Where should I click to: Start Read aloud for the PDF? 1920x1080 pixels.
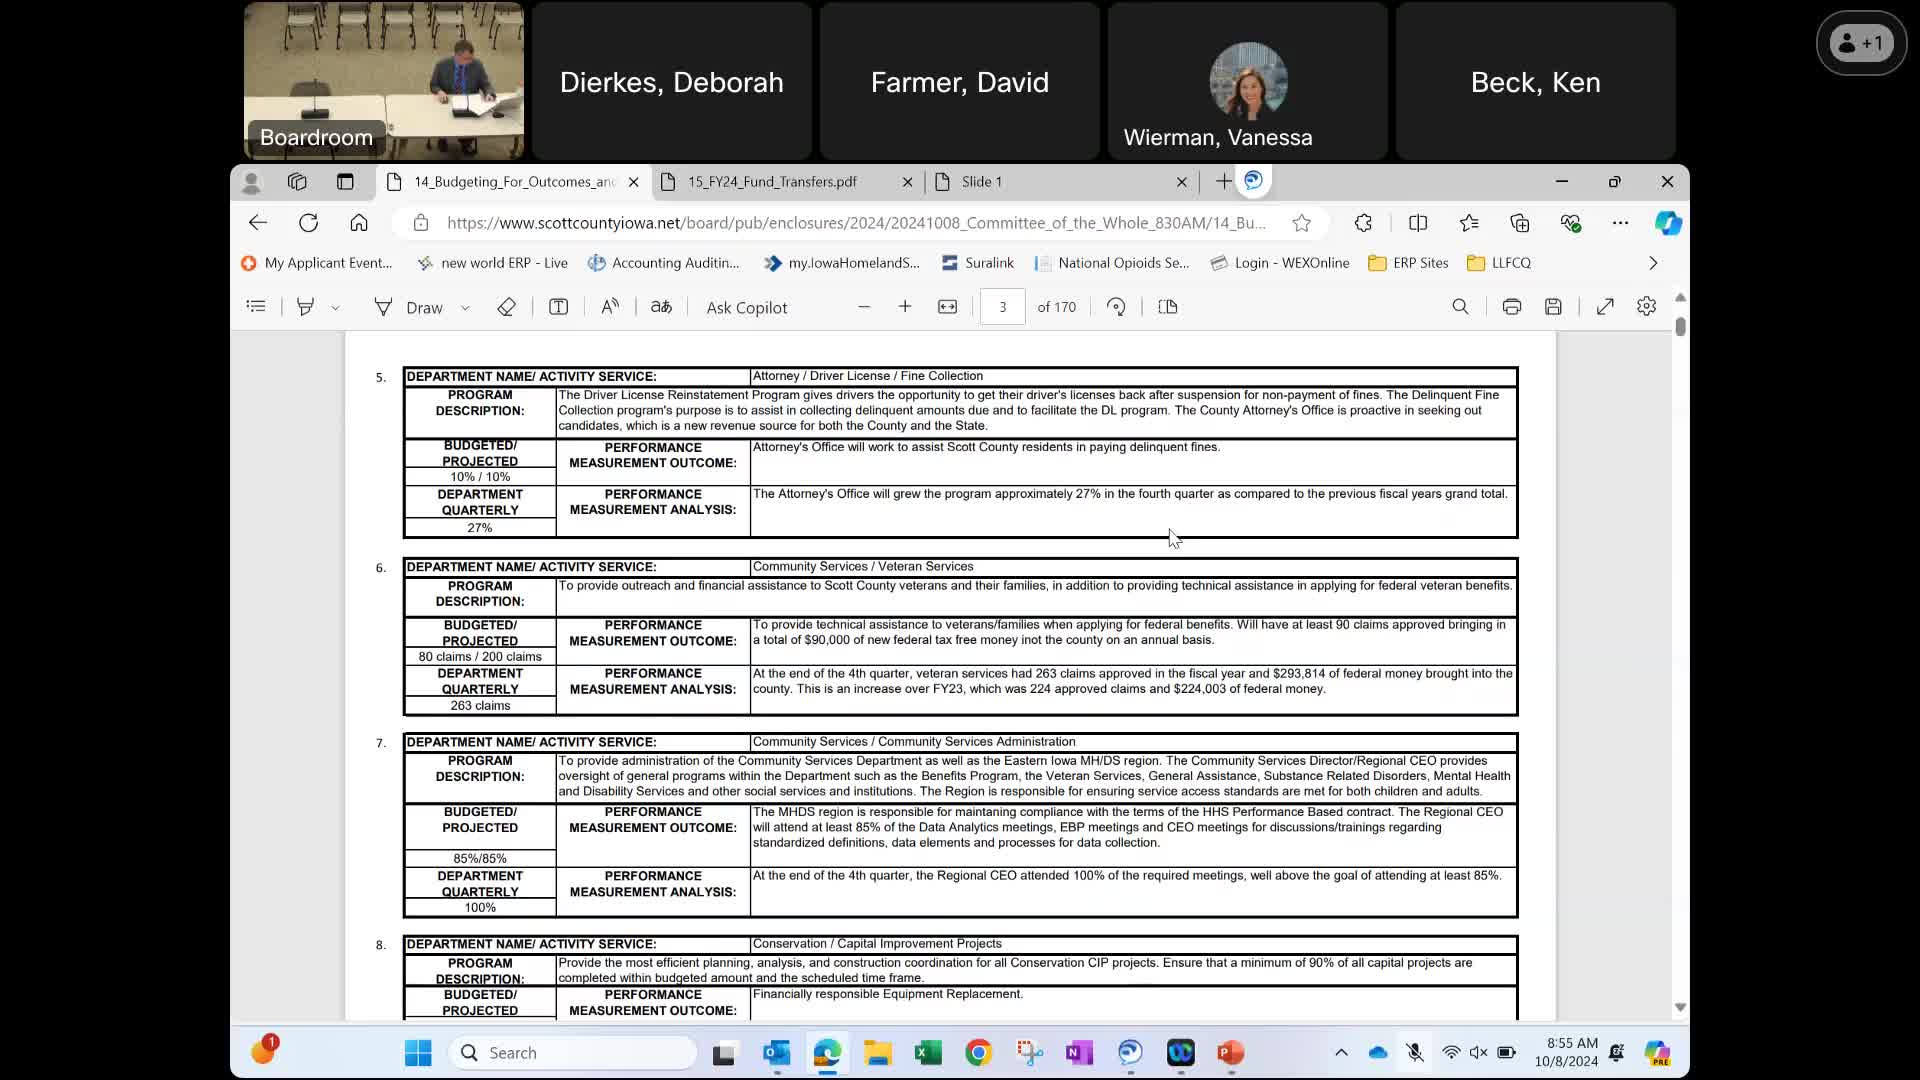point(610,307)
